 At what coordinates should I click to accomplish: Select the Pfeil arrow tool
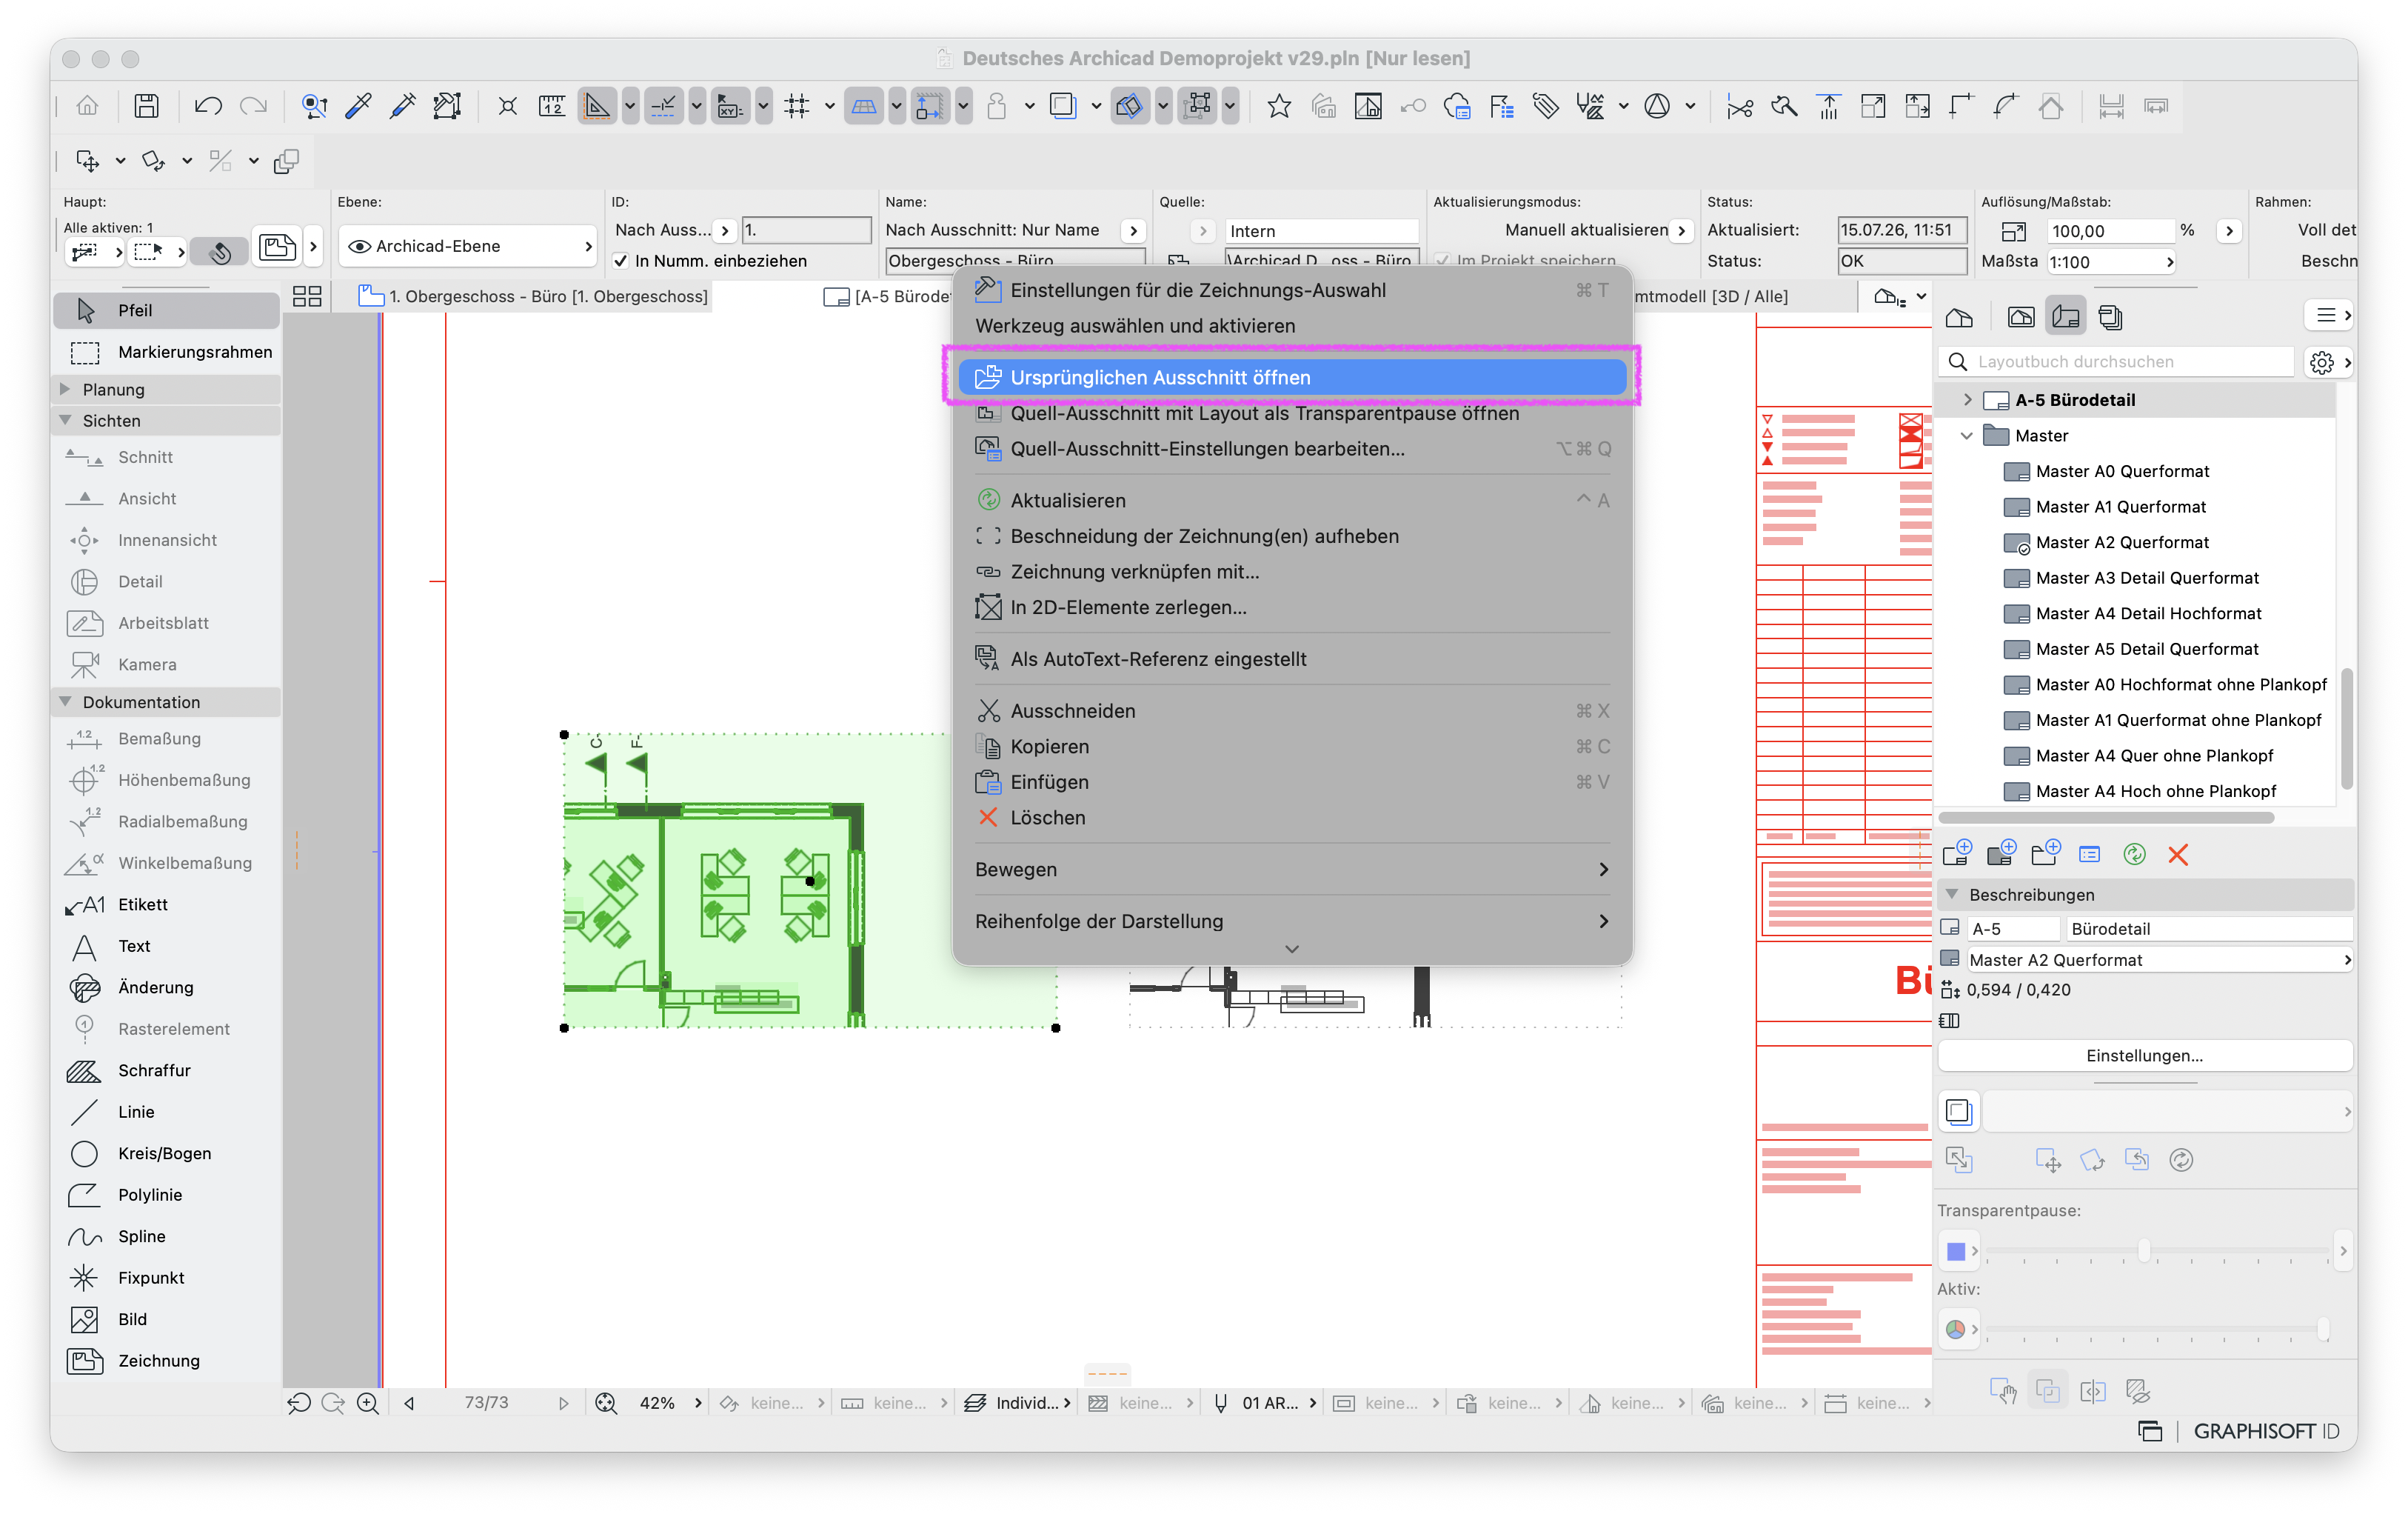click(x=166, y=310)
